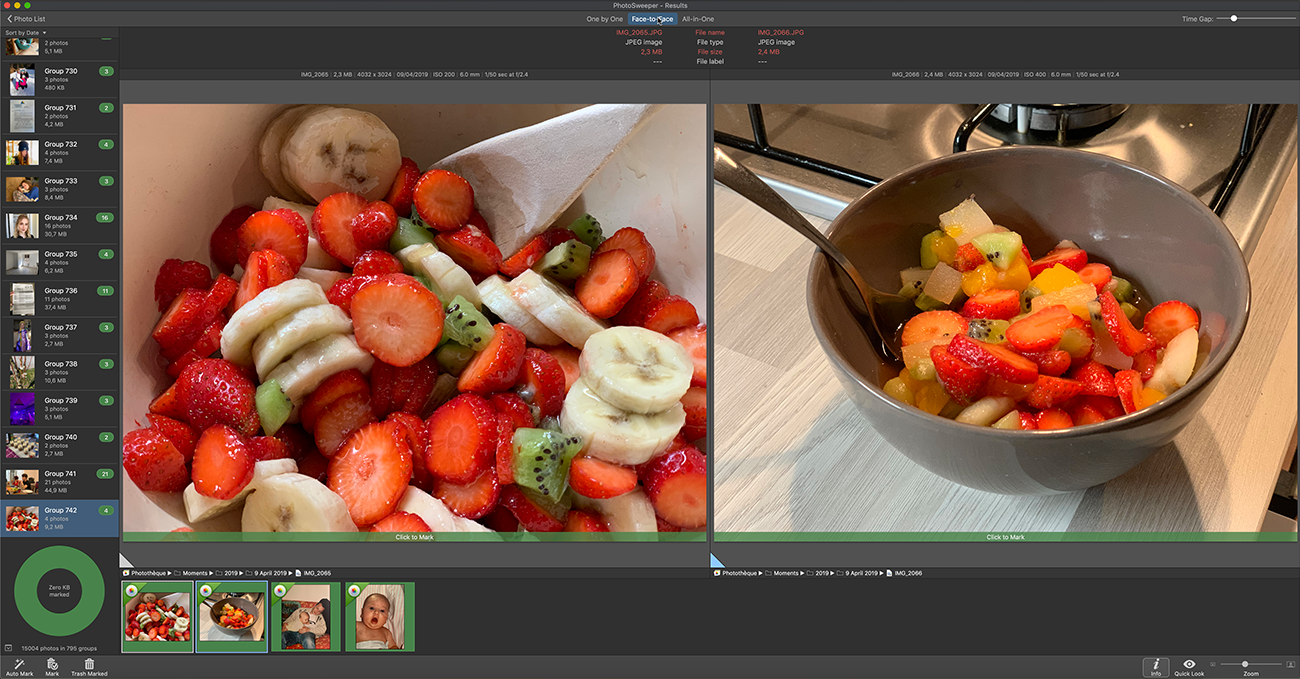Select the baby face thumbnail in filmstrip

pyautogui.click(x=380, y=617)
